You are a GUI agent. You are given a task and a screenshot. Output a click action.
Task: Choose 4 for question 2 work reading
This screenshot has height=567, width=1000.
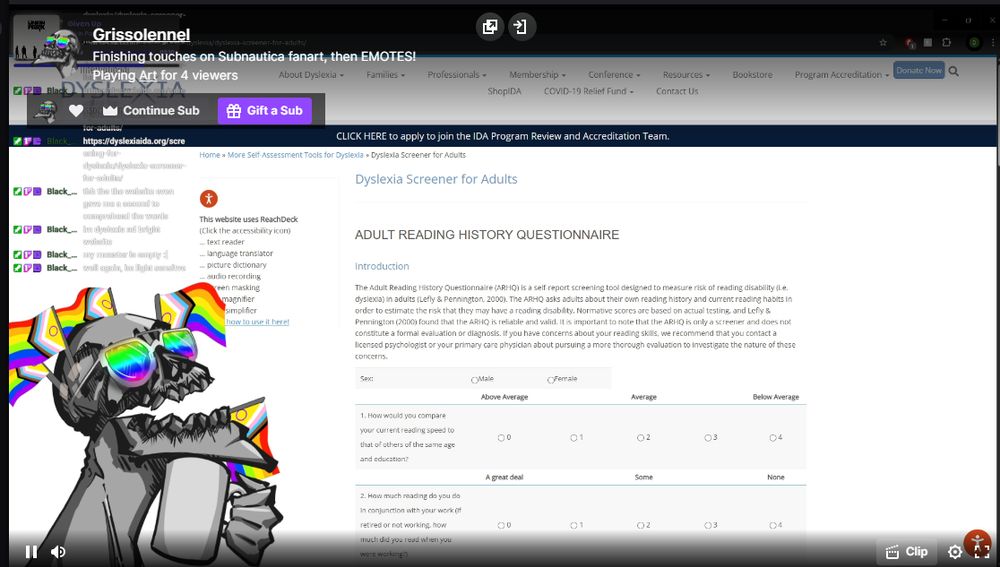coord(772,526)
